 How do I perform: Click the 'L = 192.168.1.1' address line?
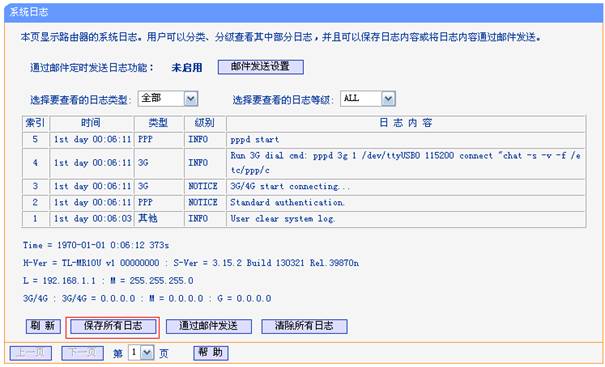click(x=108, y=281)
